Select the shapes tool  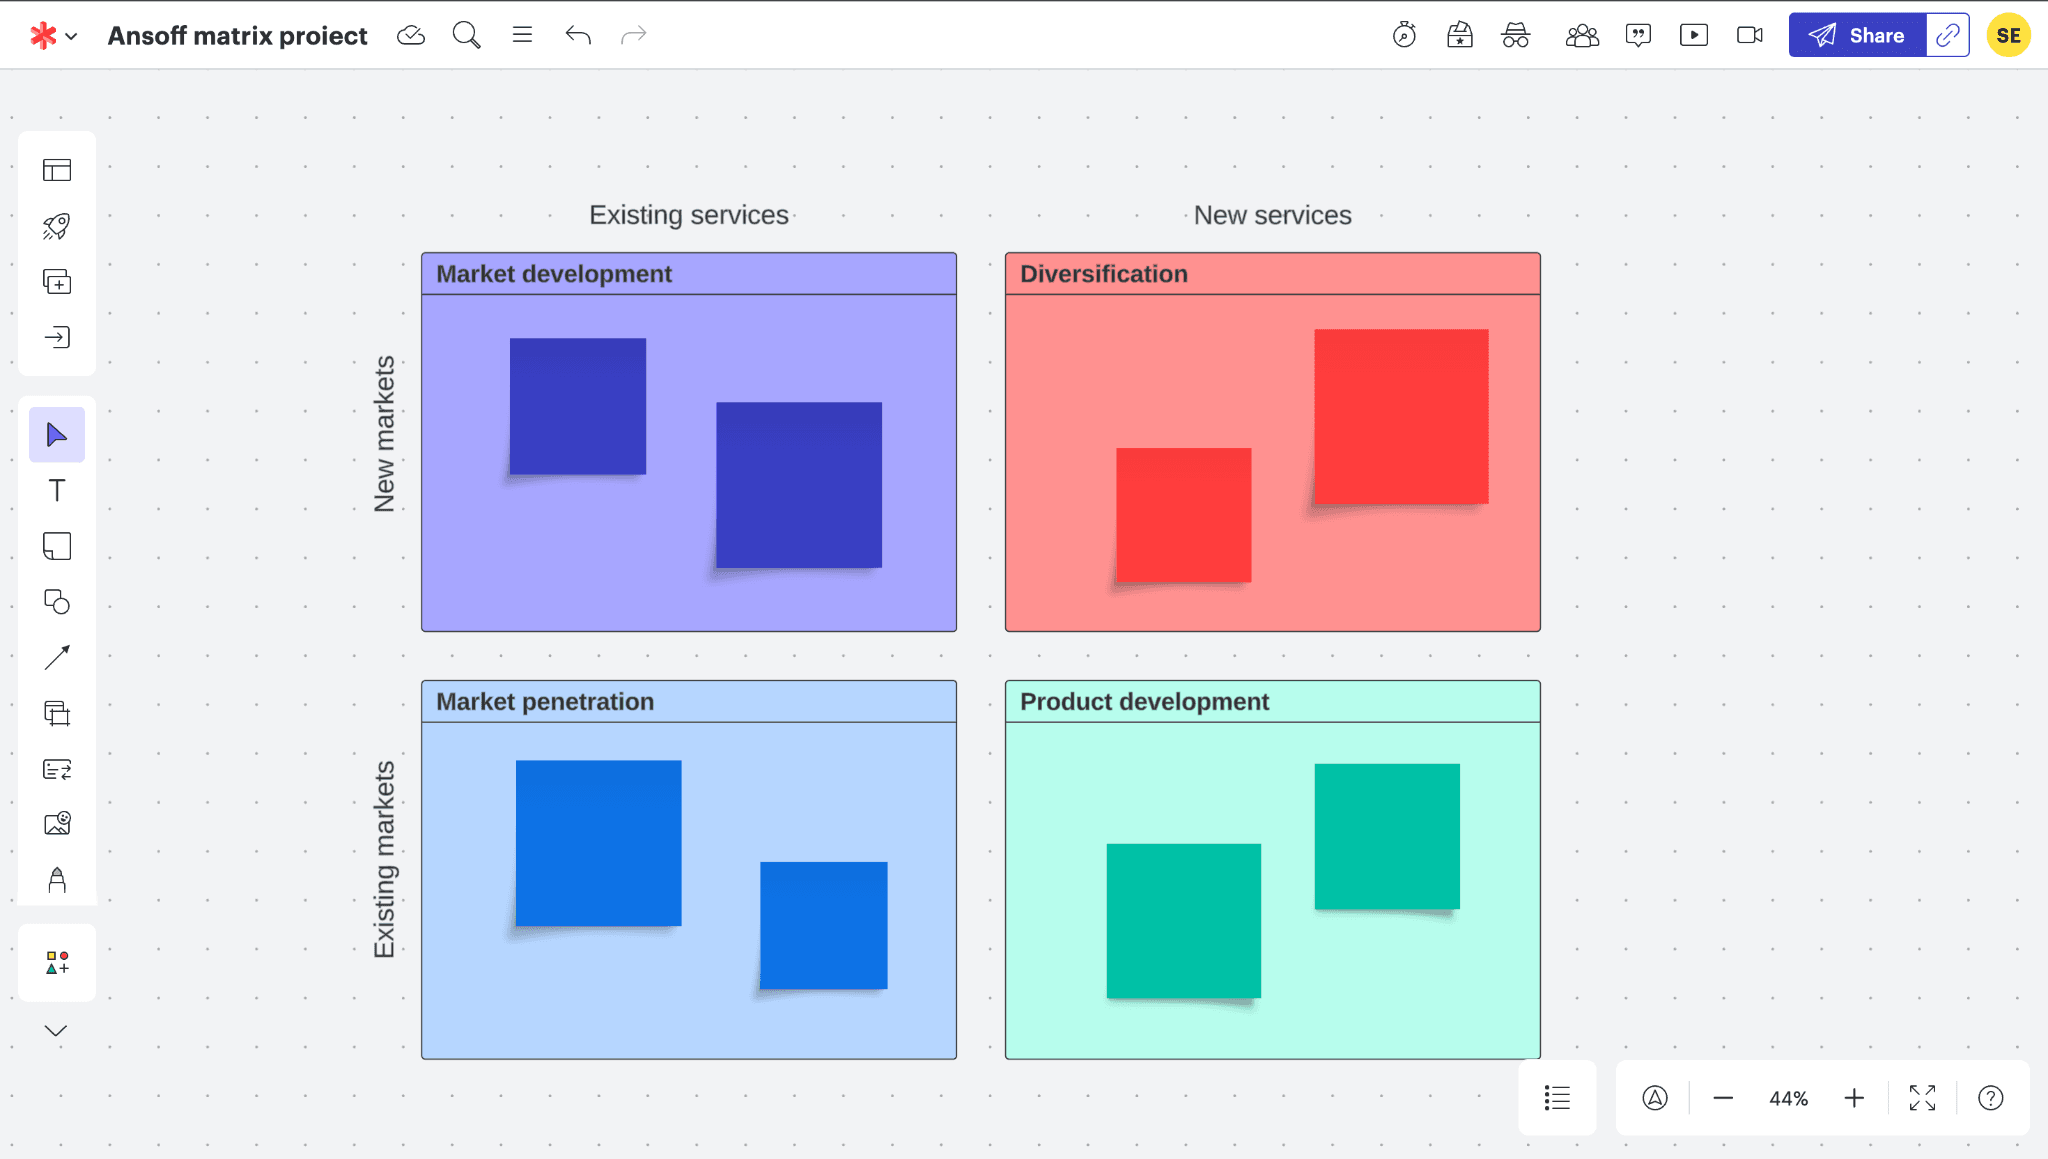[x=57, y=602]
